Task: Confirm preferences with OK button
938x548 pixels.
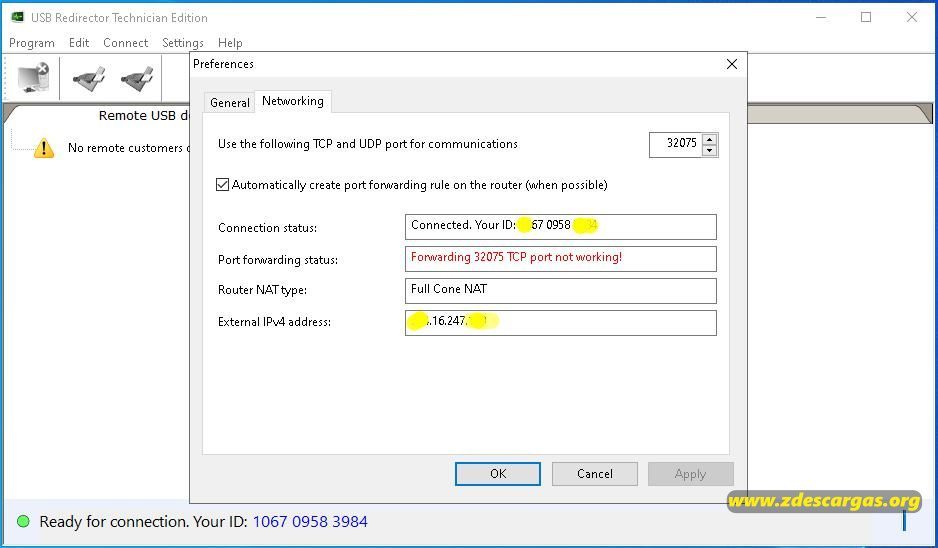Action: 498,474
